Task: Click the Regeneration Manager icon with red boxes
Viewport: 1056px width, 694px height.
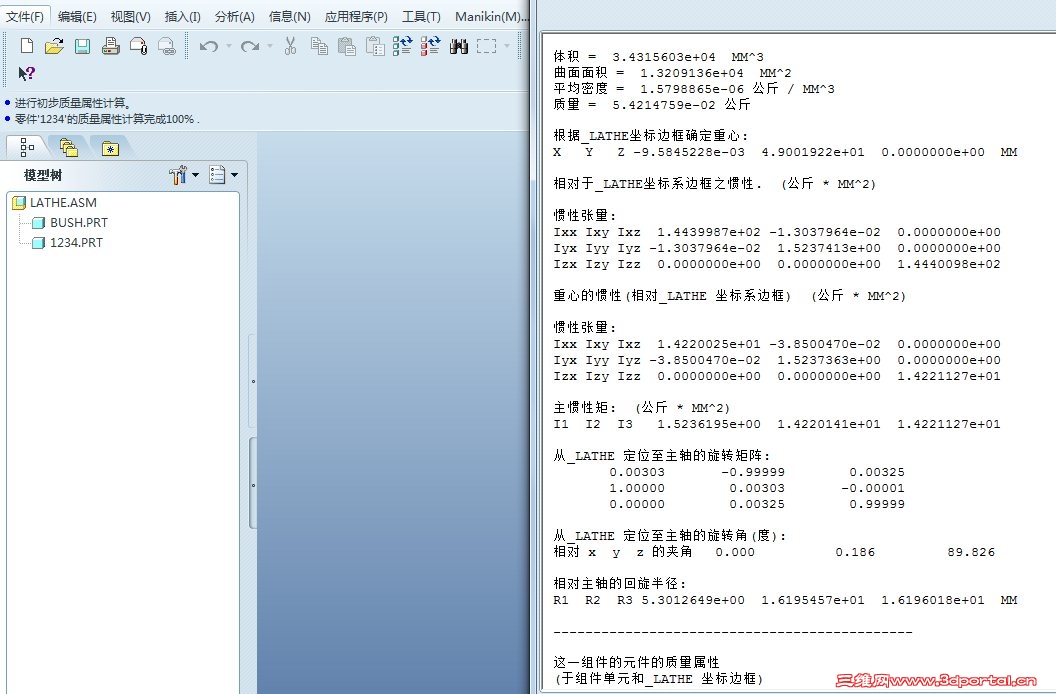Action: tap(430, 46)
